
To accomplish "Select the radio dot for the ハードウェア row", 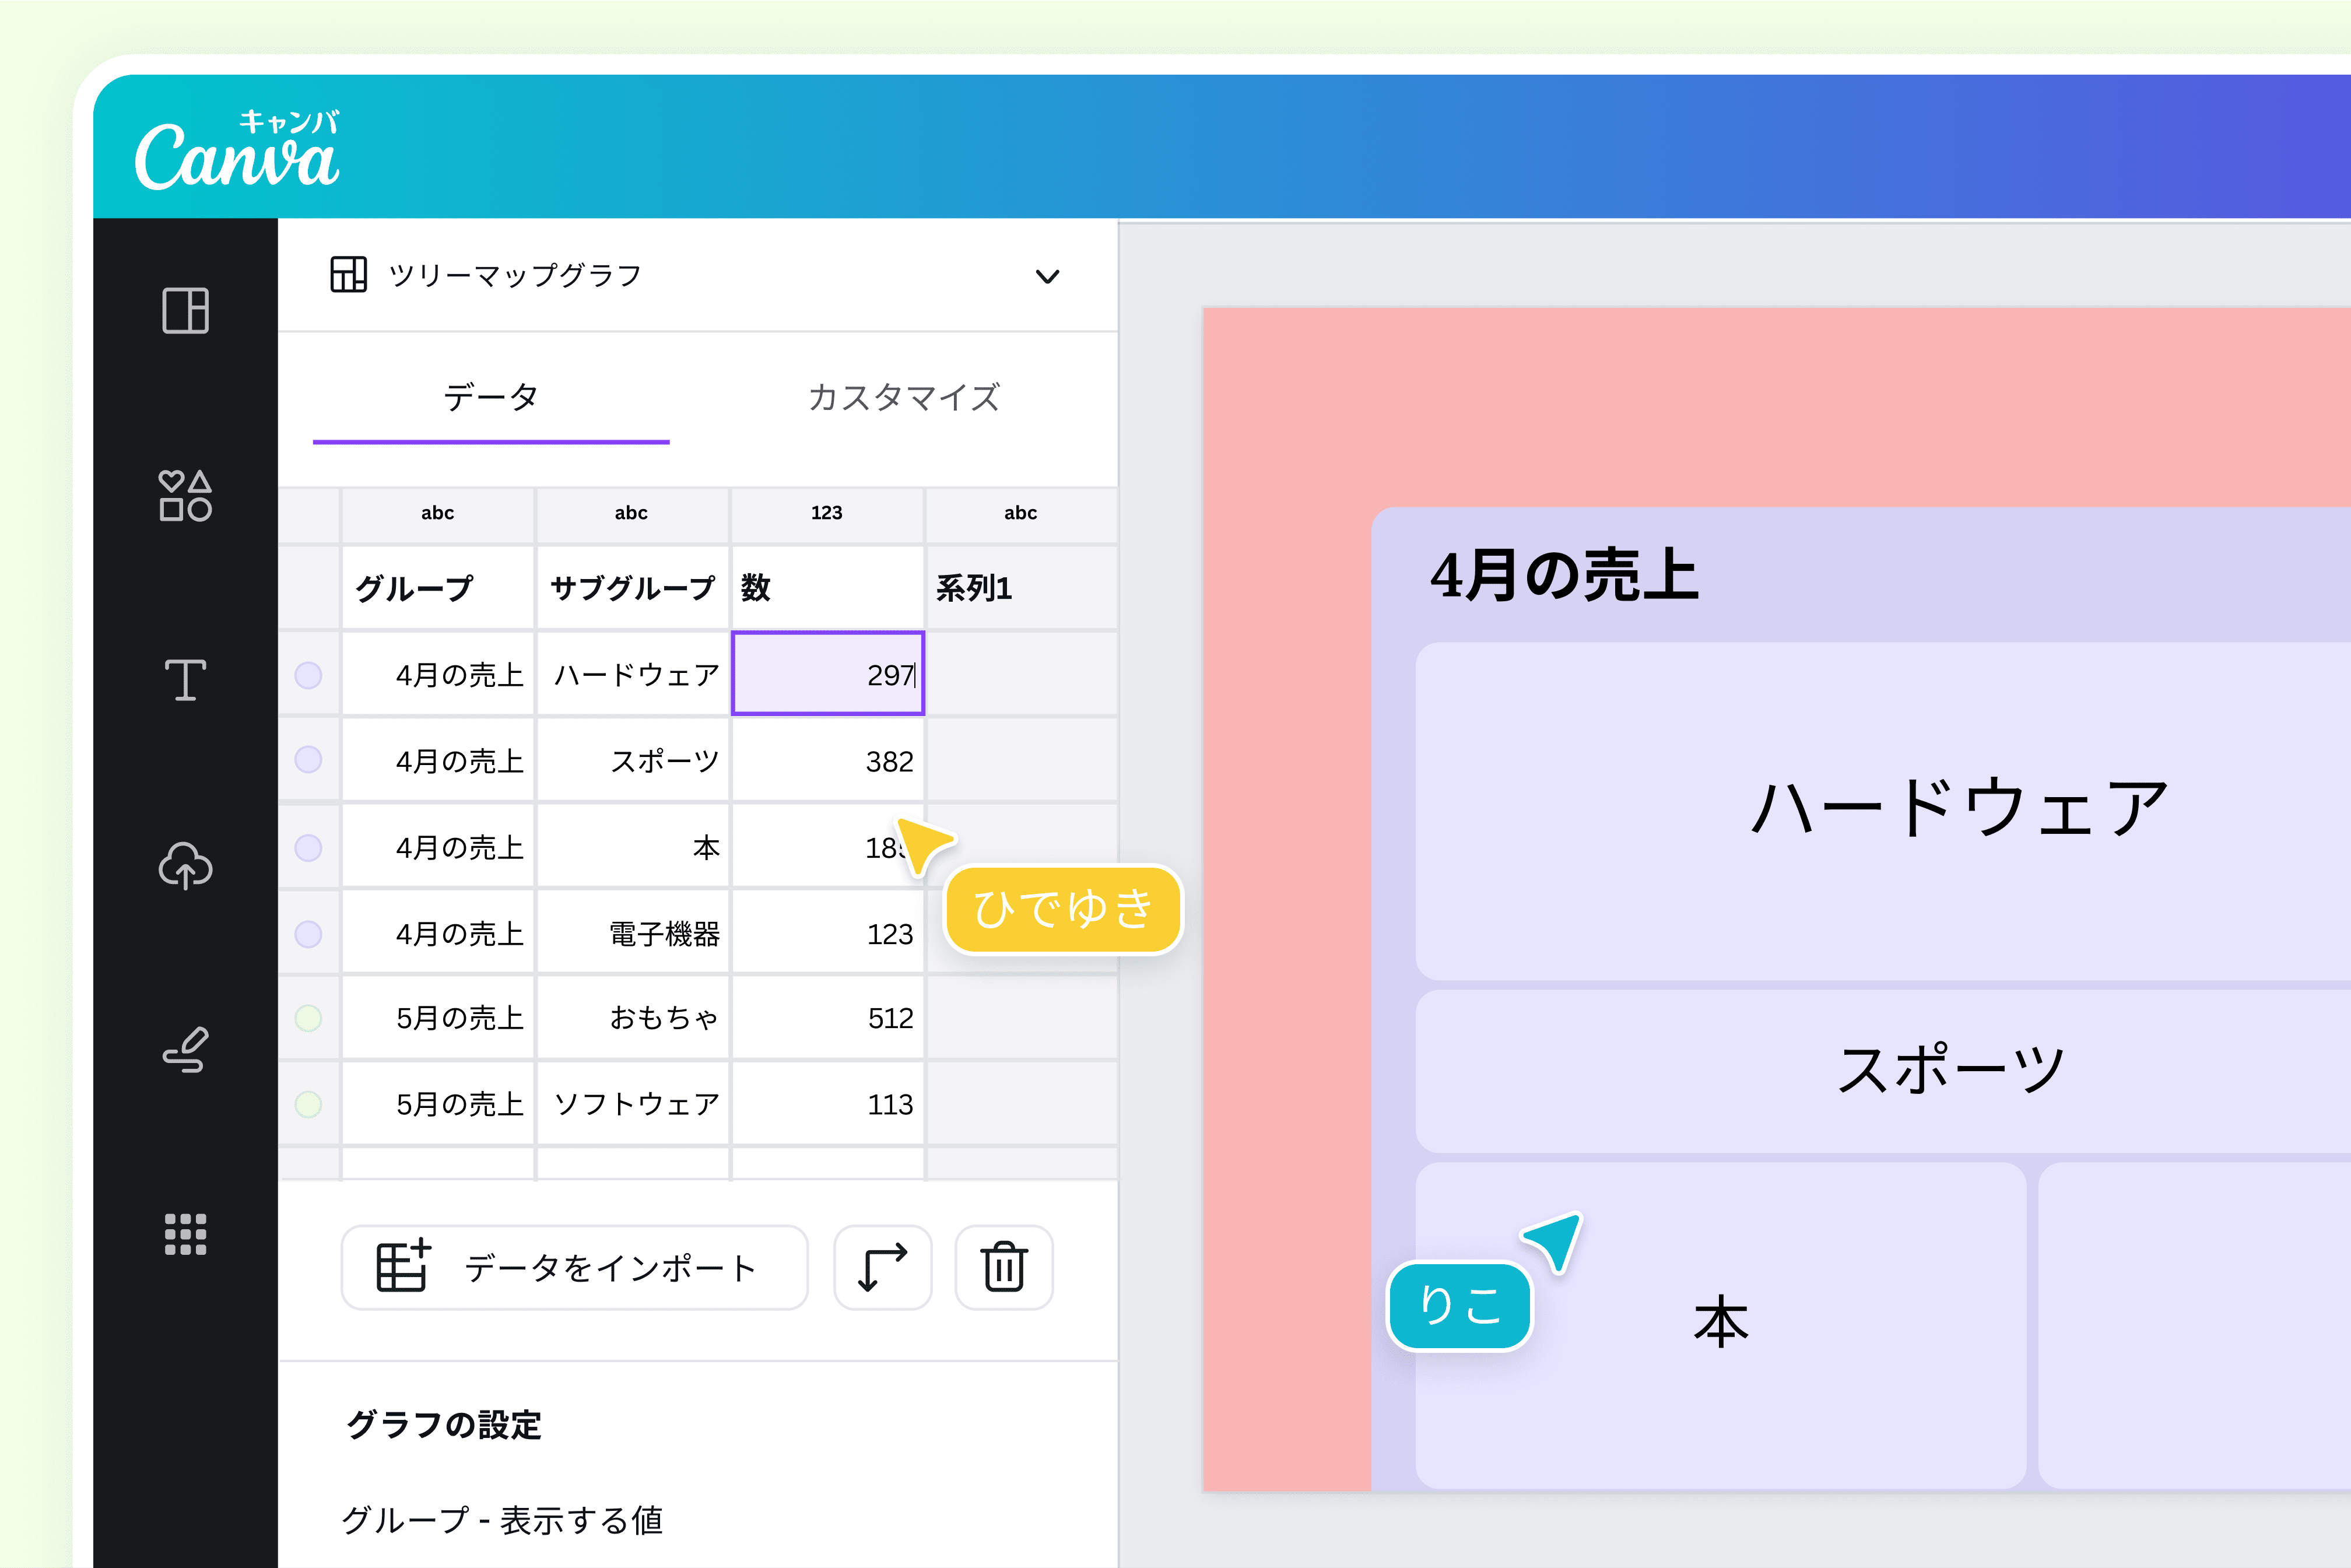I will point(309,674).
